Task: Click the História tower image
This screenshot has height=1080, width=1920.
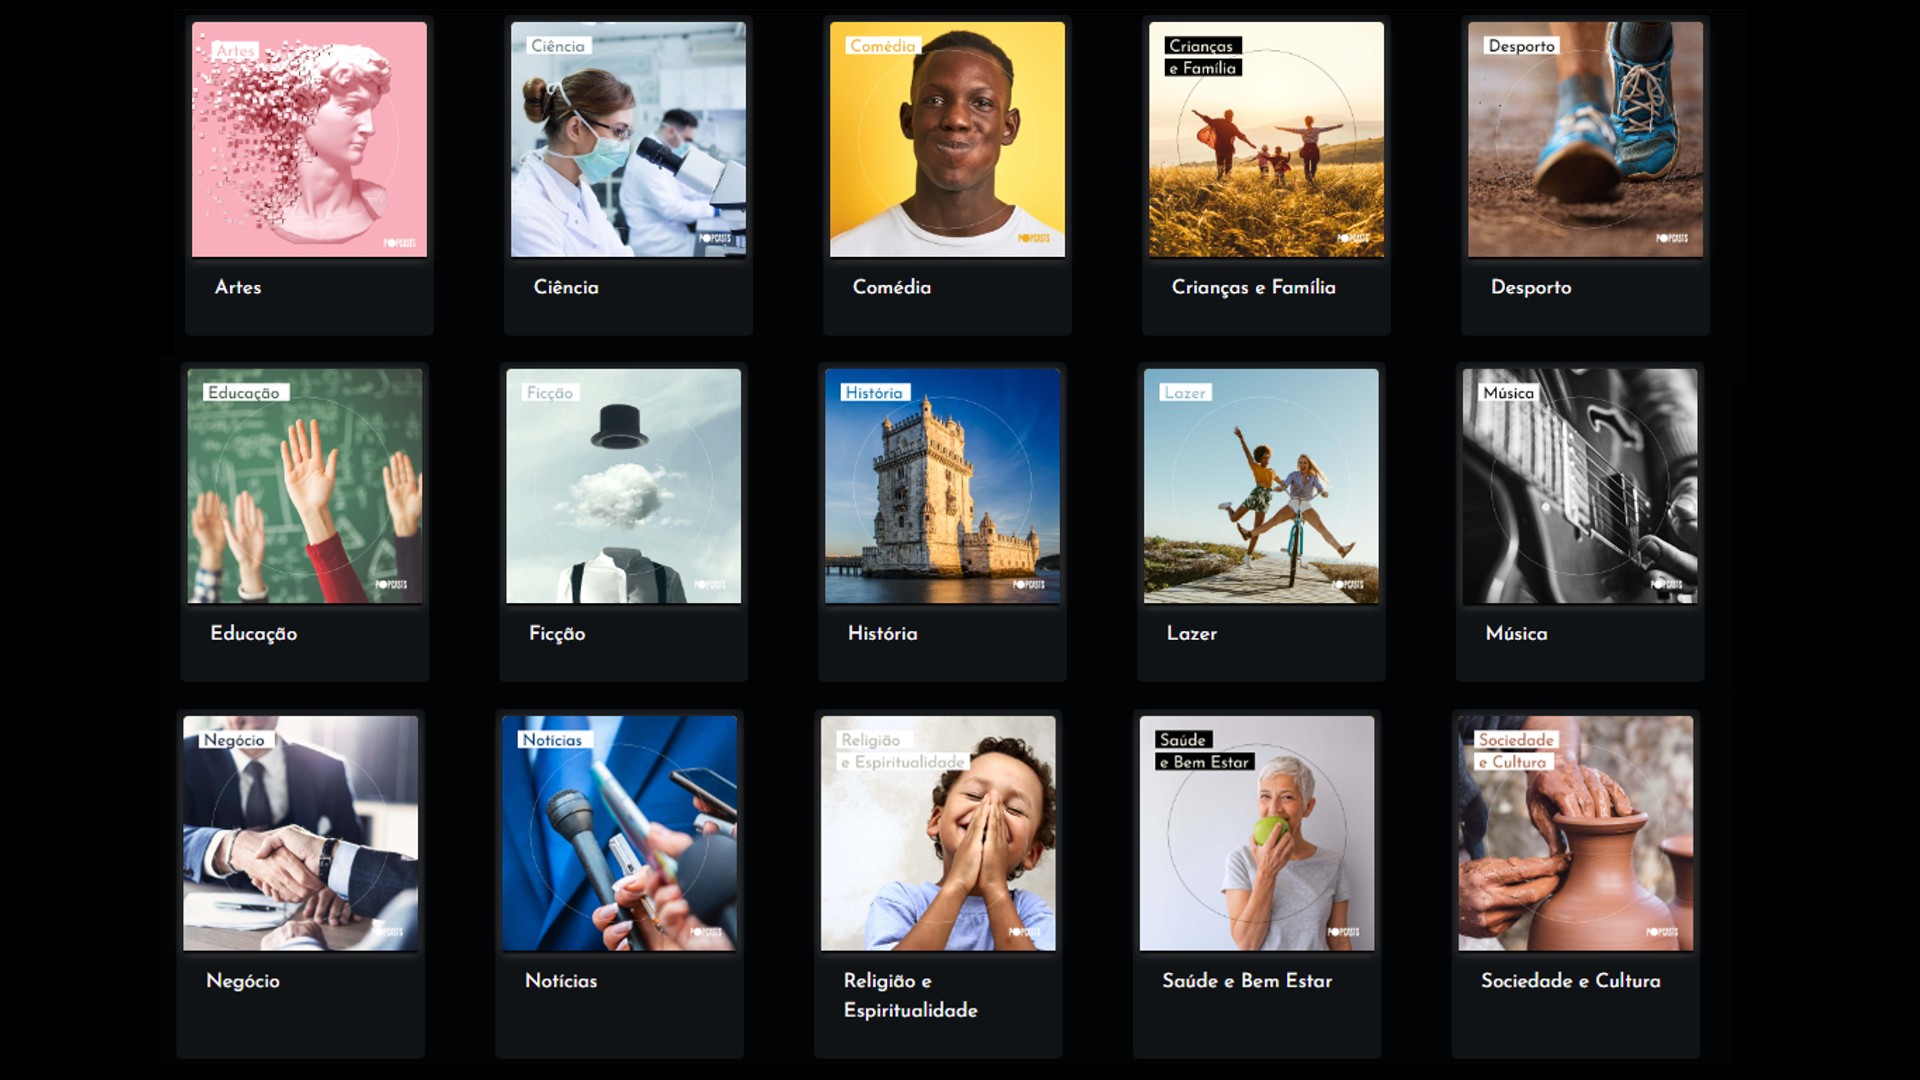Action: [943, 486]
